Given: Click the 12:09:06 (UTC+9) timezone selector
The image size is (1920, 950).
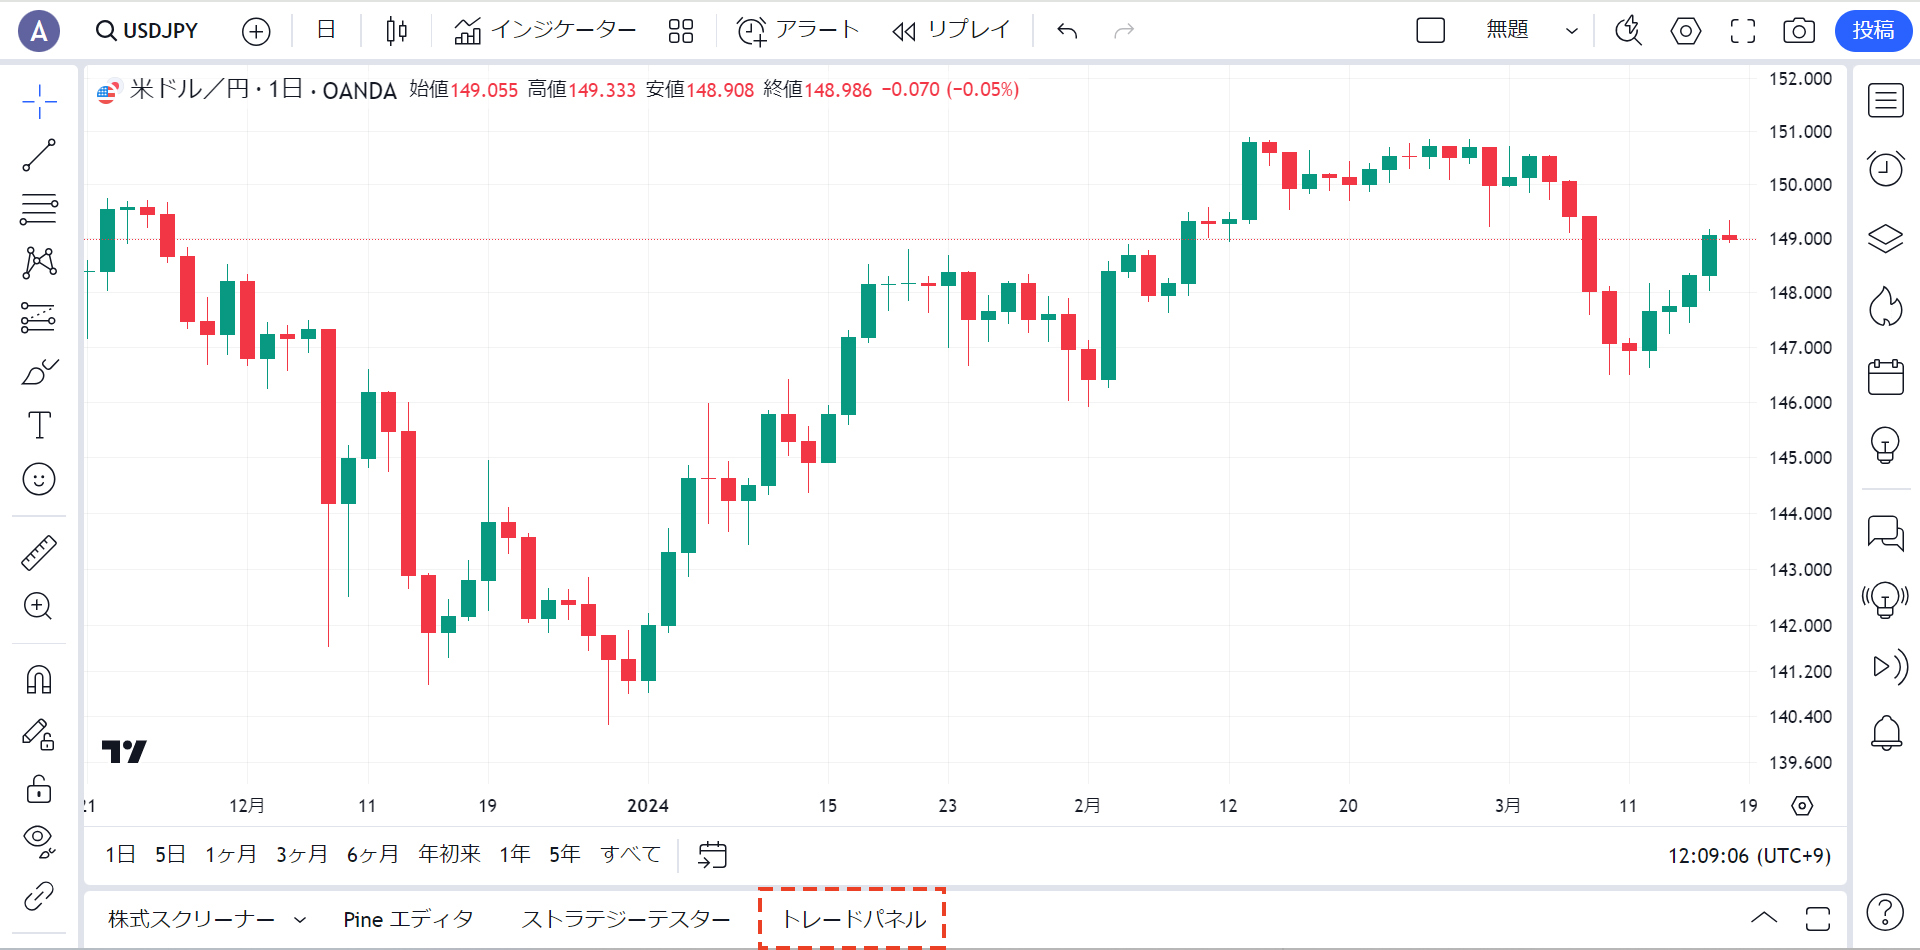Looking at the screenshot, I should coord(1749,856).
